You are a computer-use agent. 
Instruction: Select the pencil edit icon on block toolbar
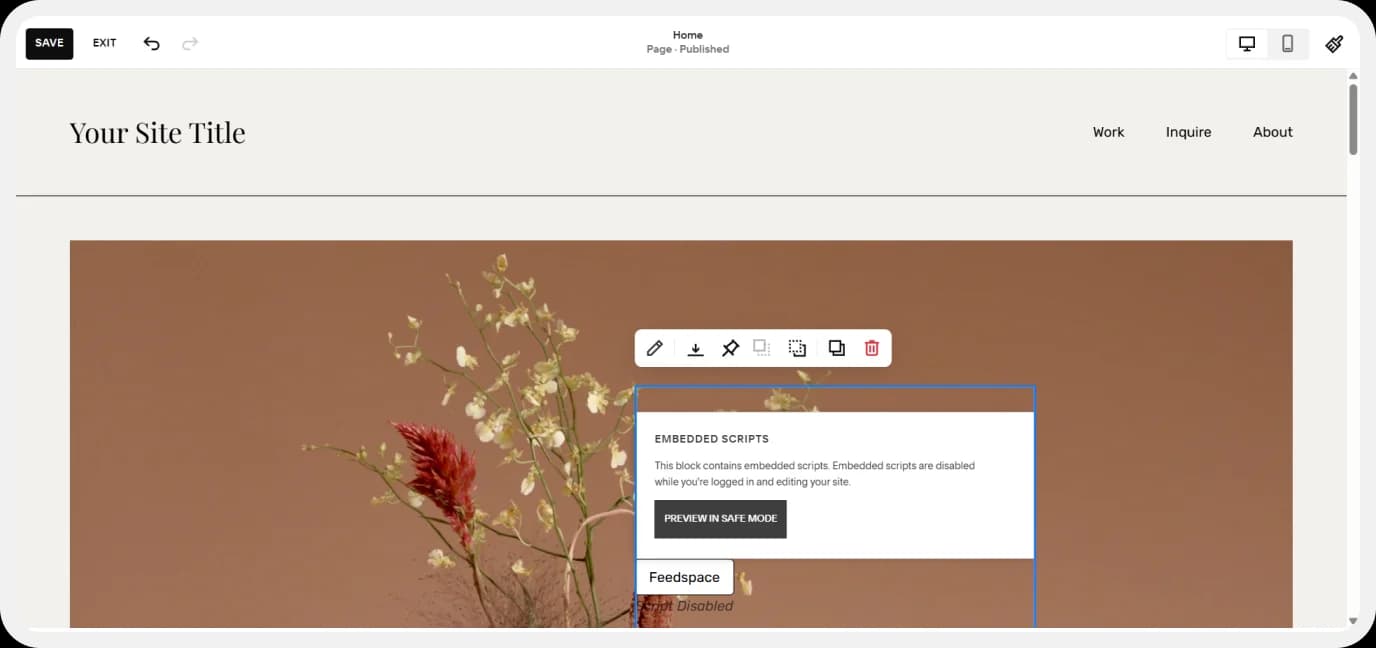655,348
